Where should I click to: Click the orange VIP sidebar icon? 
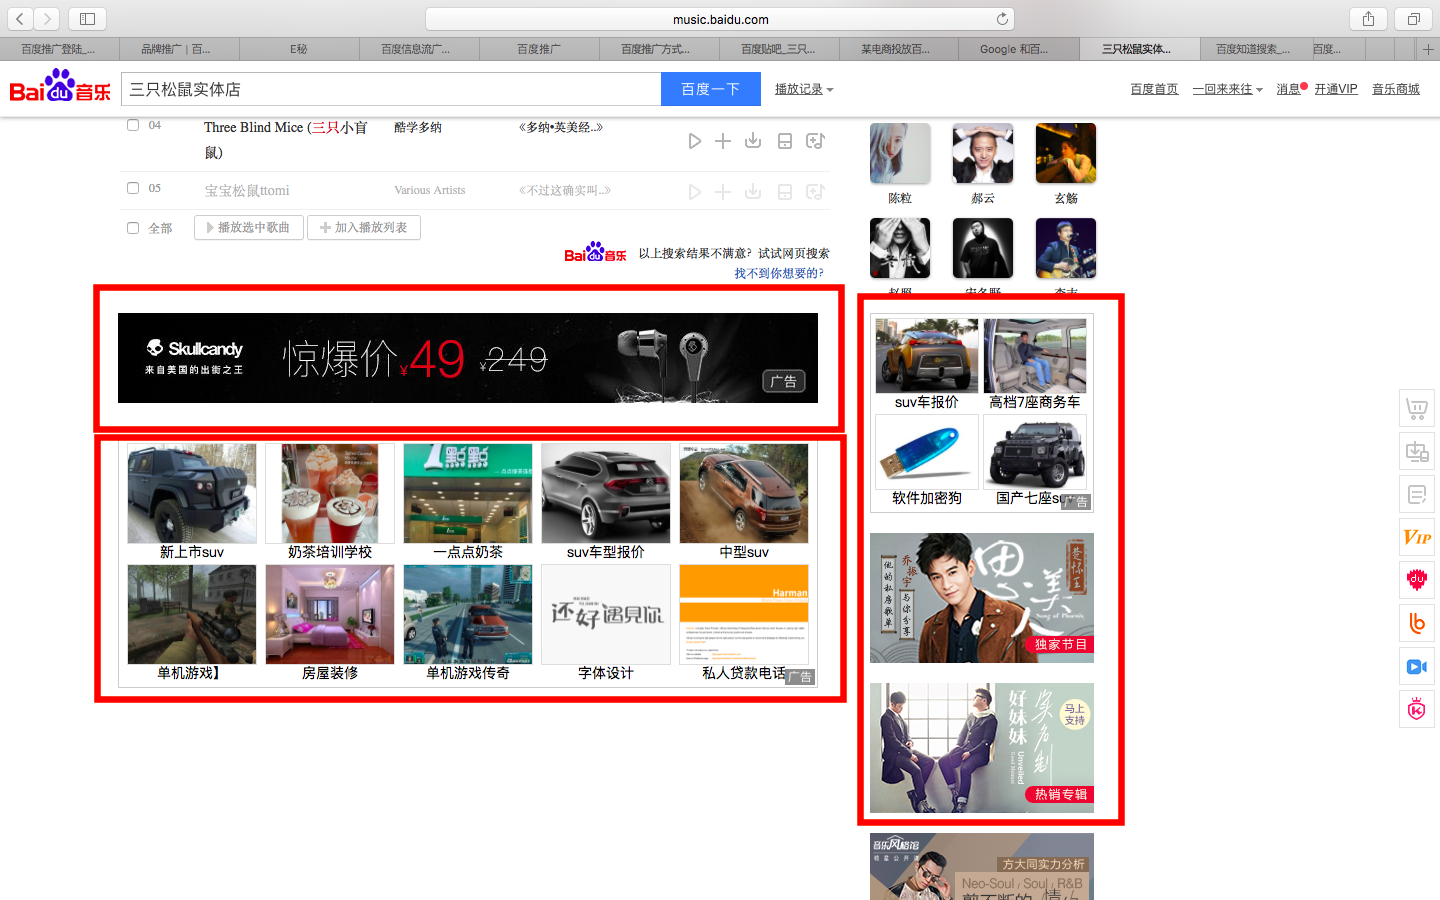pos(1416,537)
